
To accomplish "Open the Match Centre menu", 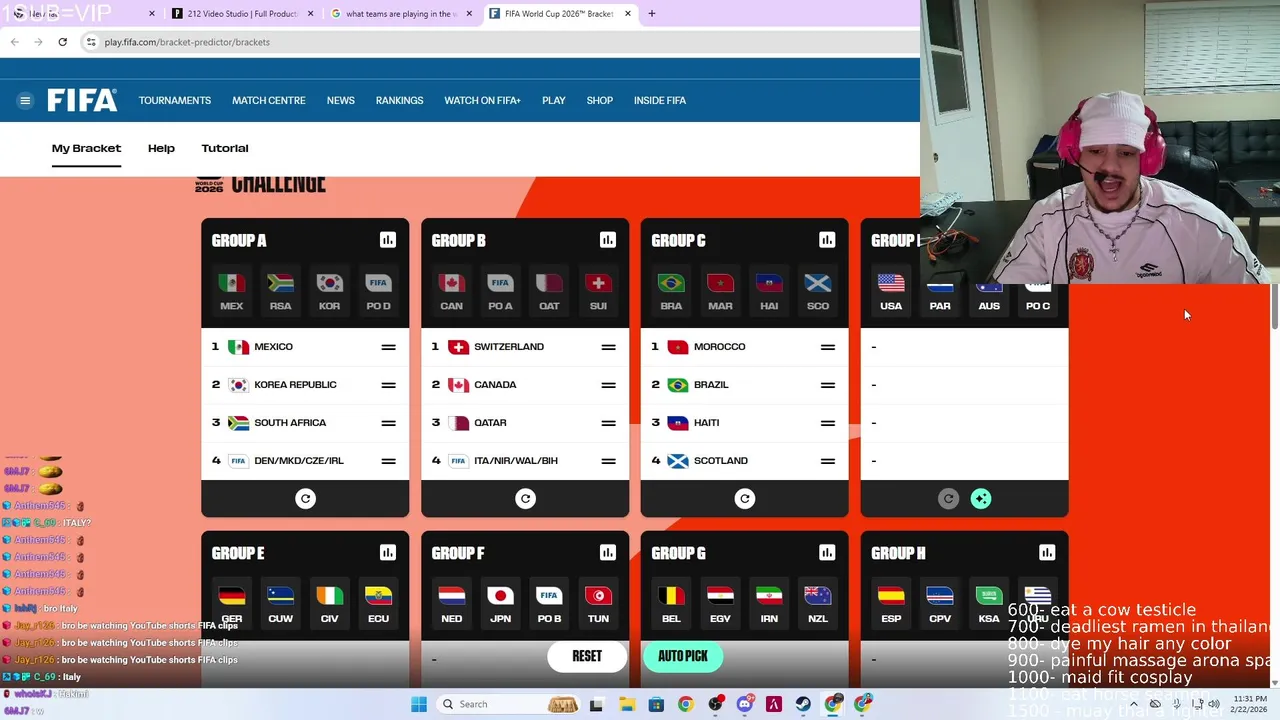I will coord(269,100).
